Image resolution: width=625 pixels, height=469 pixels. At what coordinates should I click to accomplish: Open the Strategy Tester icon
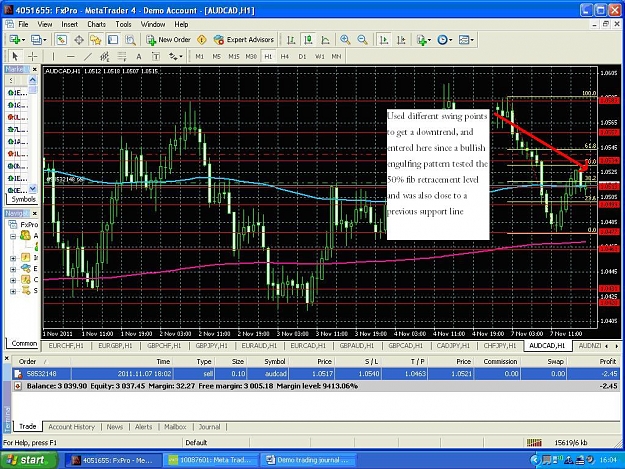pyautogui.click(x=130, y=40)
